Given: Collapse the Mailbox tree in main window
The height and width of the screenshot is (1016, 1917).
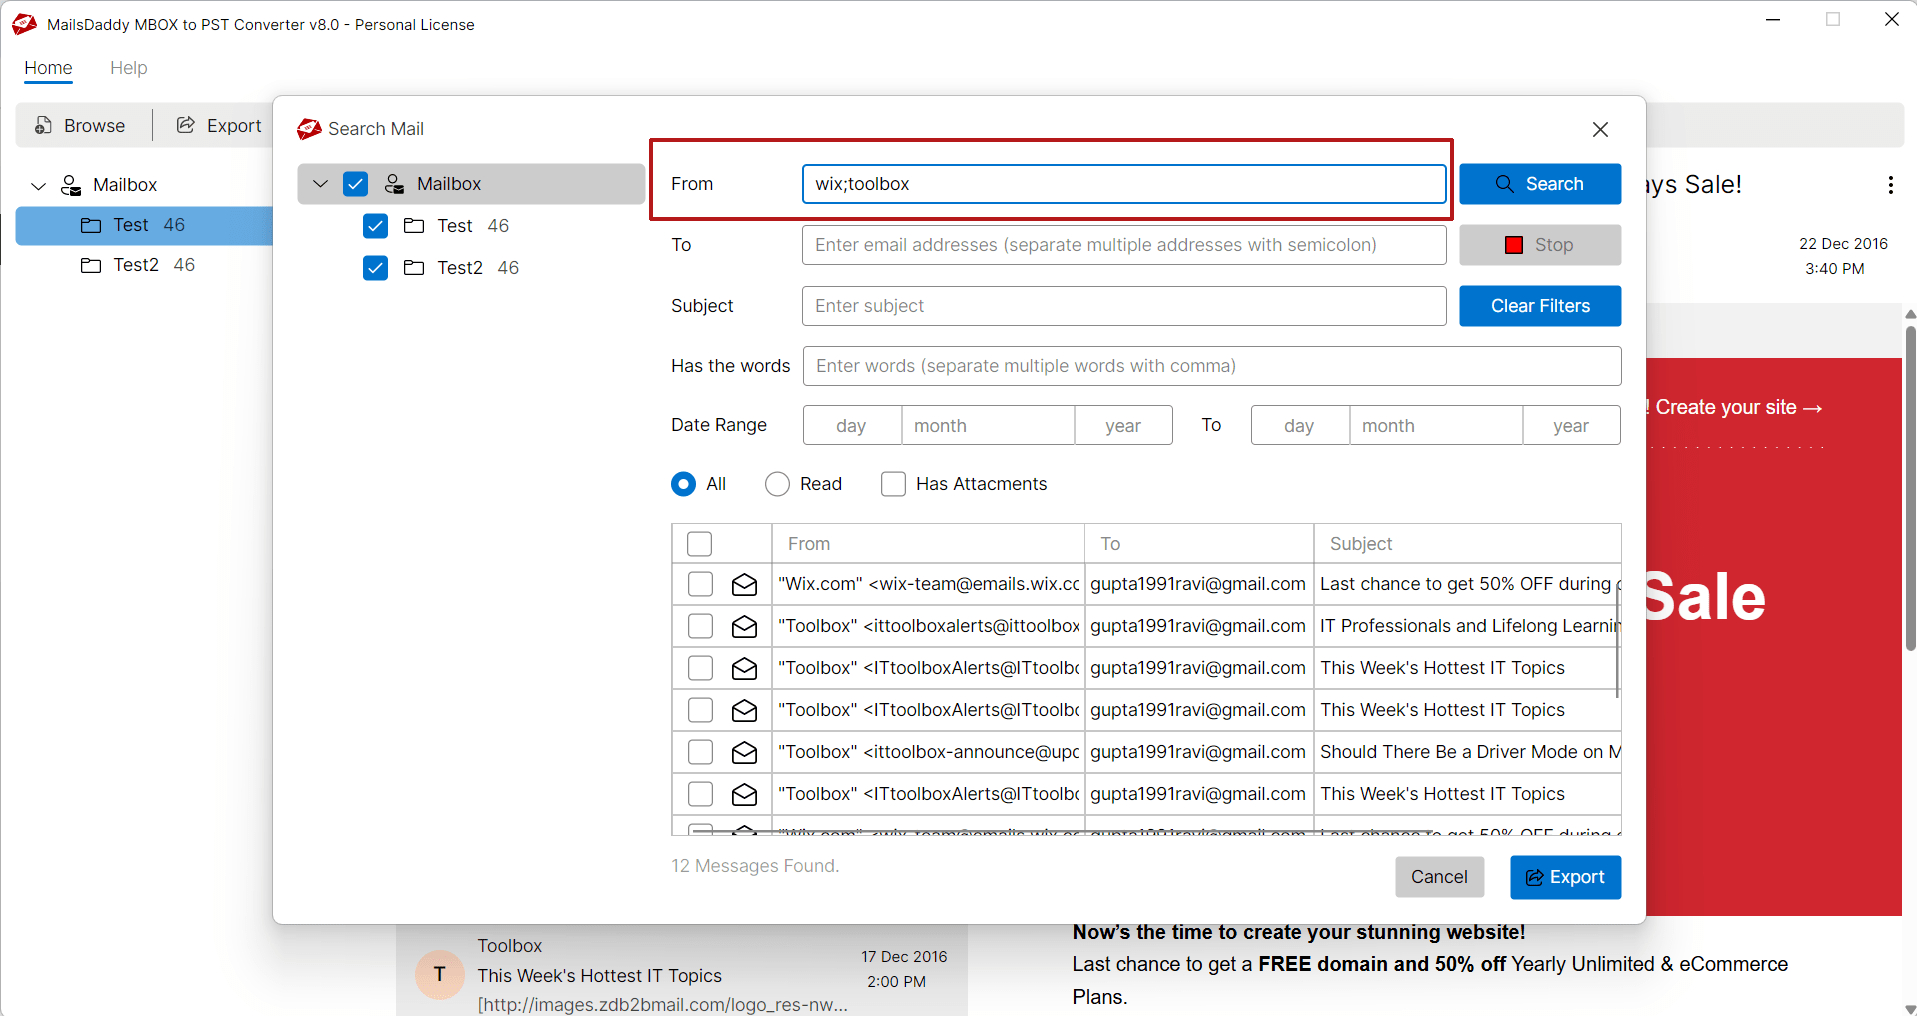Looking at the screenshot, I should [38, 186].
